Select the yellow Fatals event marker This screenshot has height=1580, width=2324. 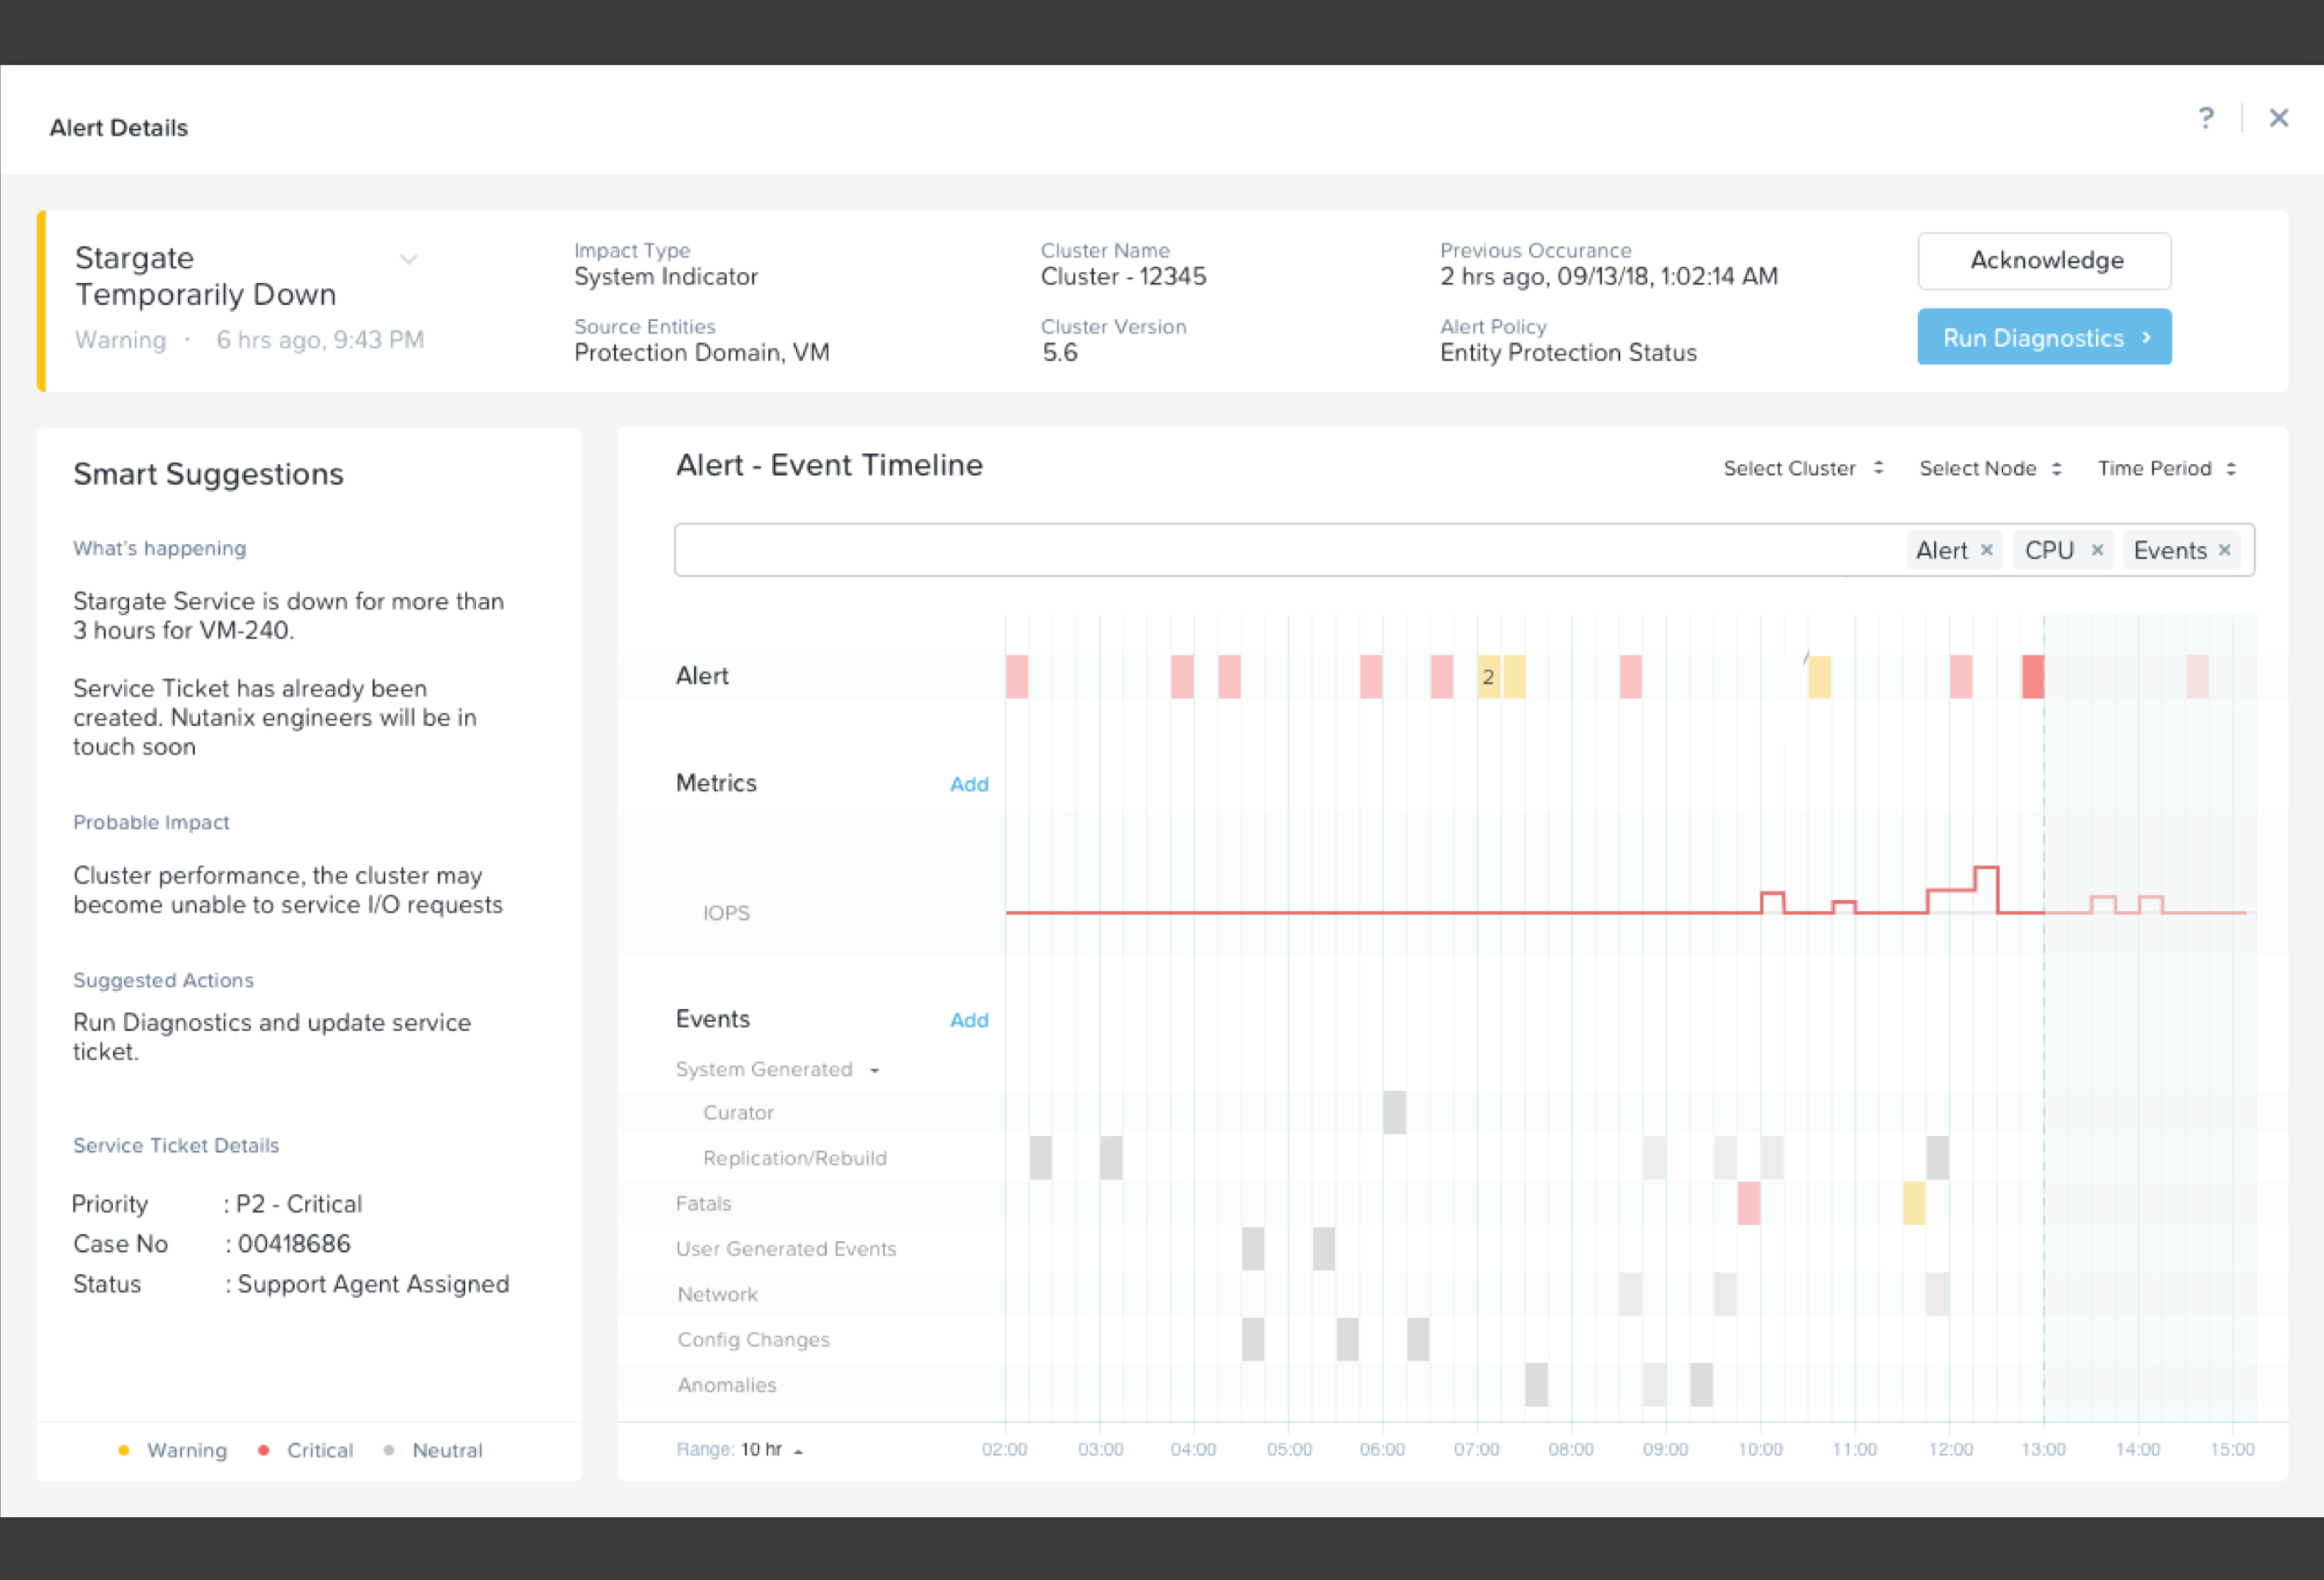1913,1203
